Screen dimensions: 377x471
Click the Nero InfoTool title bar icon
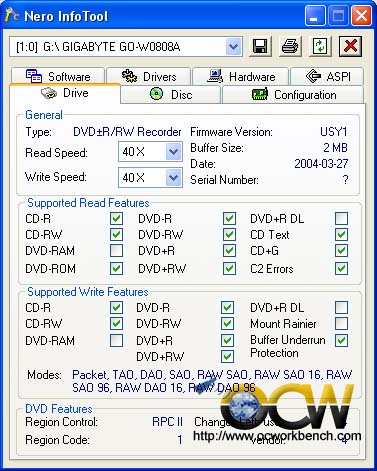12,15
